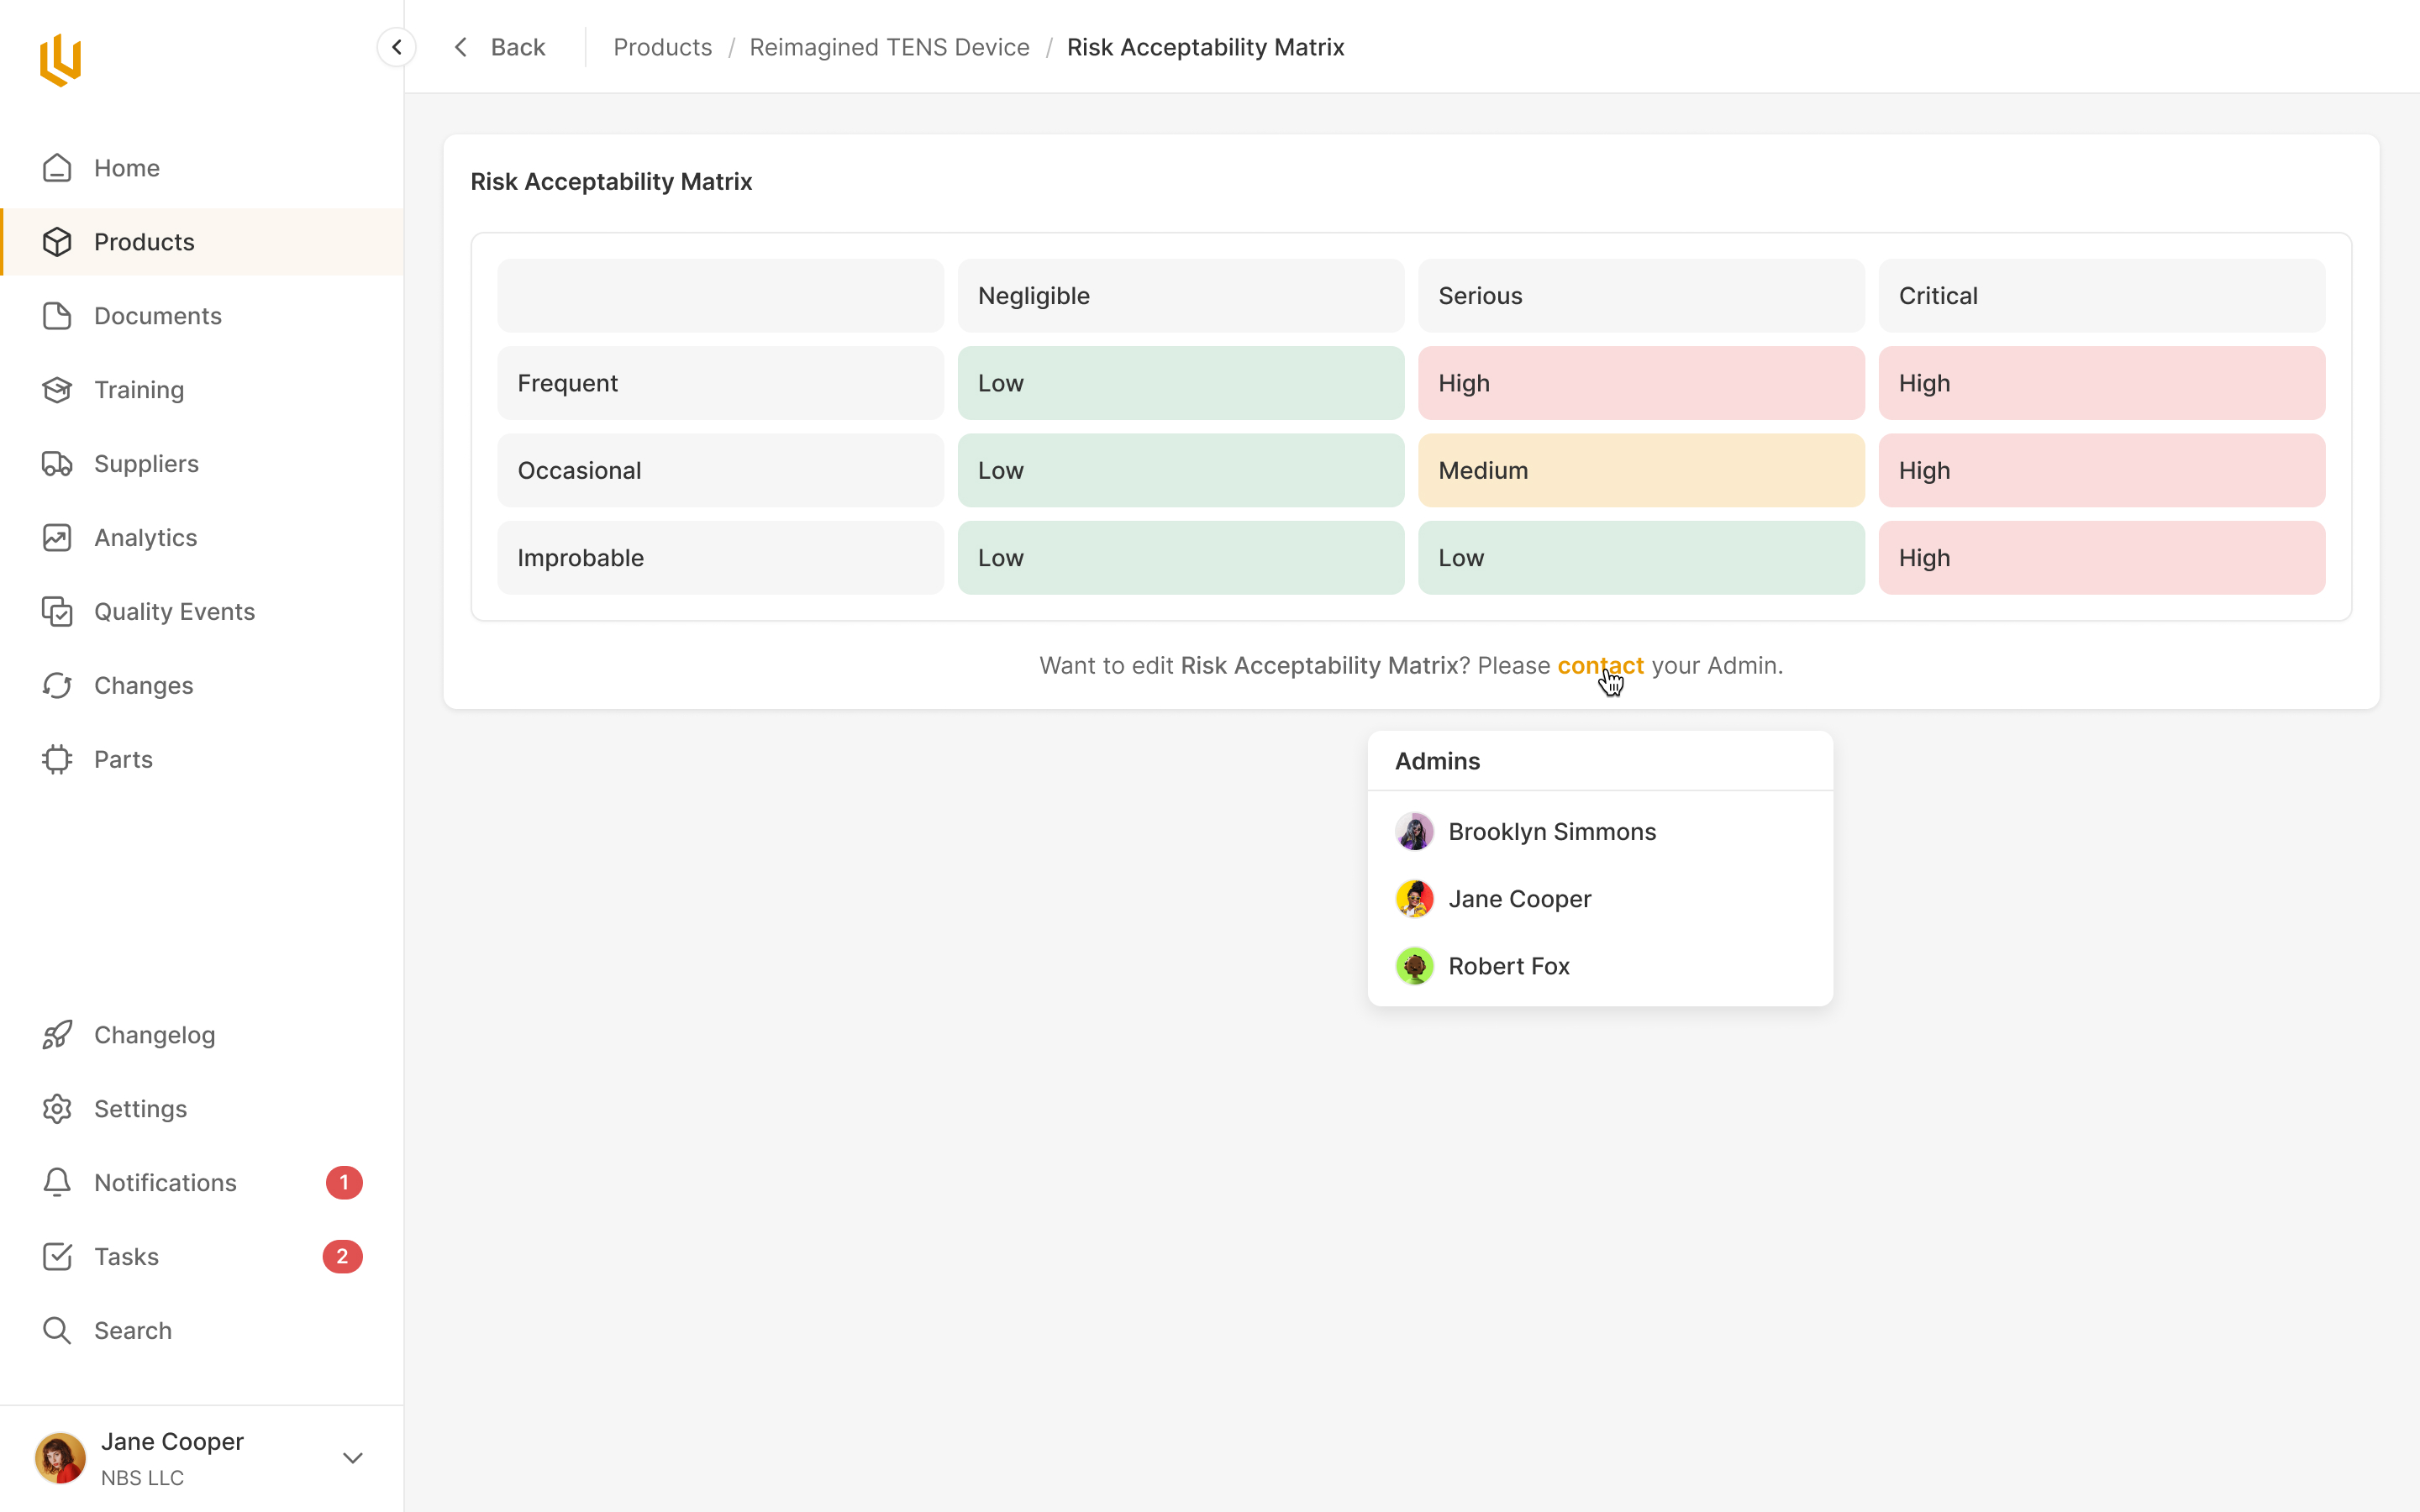The width and height of the screenshot is (2420, 1512).
Task: Click the Critical column header
Action: (2102, 296)
